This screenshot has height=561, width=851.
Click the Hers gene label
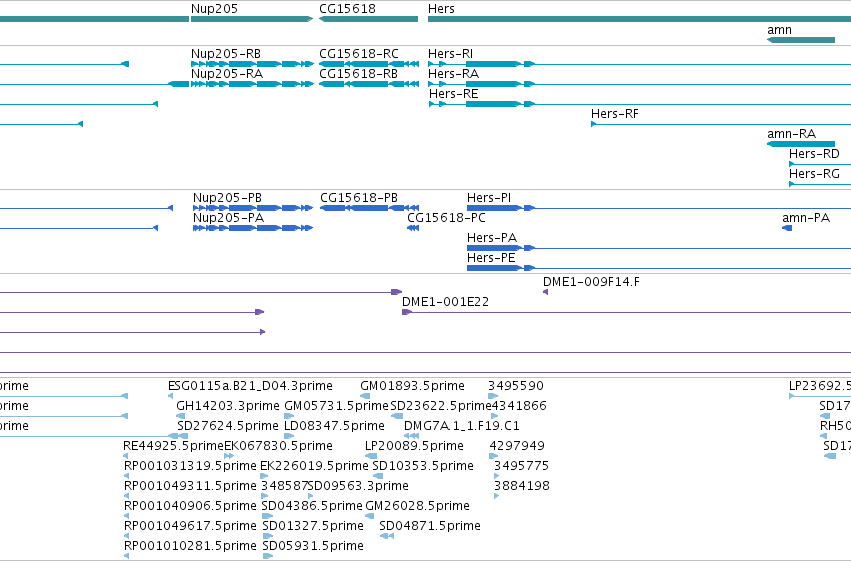441,9
